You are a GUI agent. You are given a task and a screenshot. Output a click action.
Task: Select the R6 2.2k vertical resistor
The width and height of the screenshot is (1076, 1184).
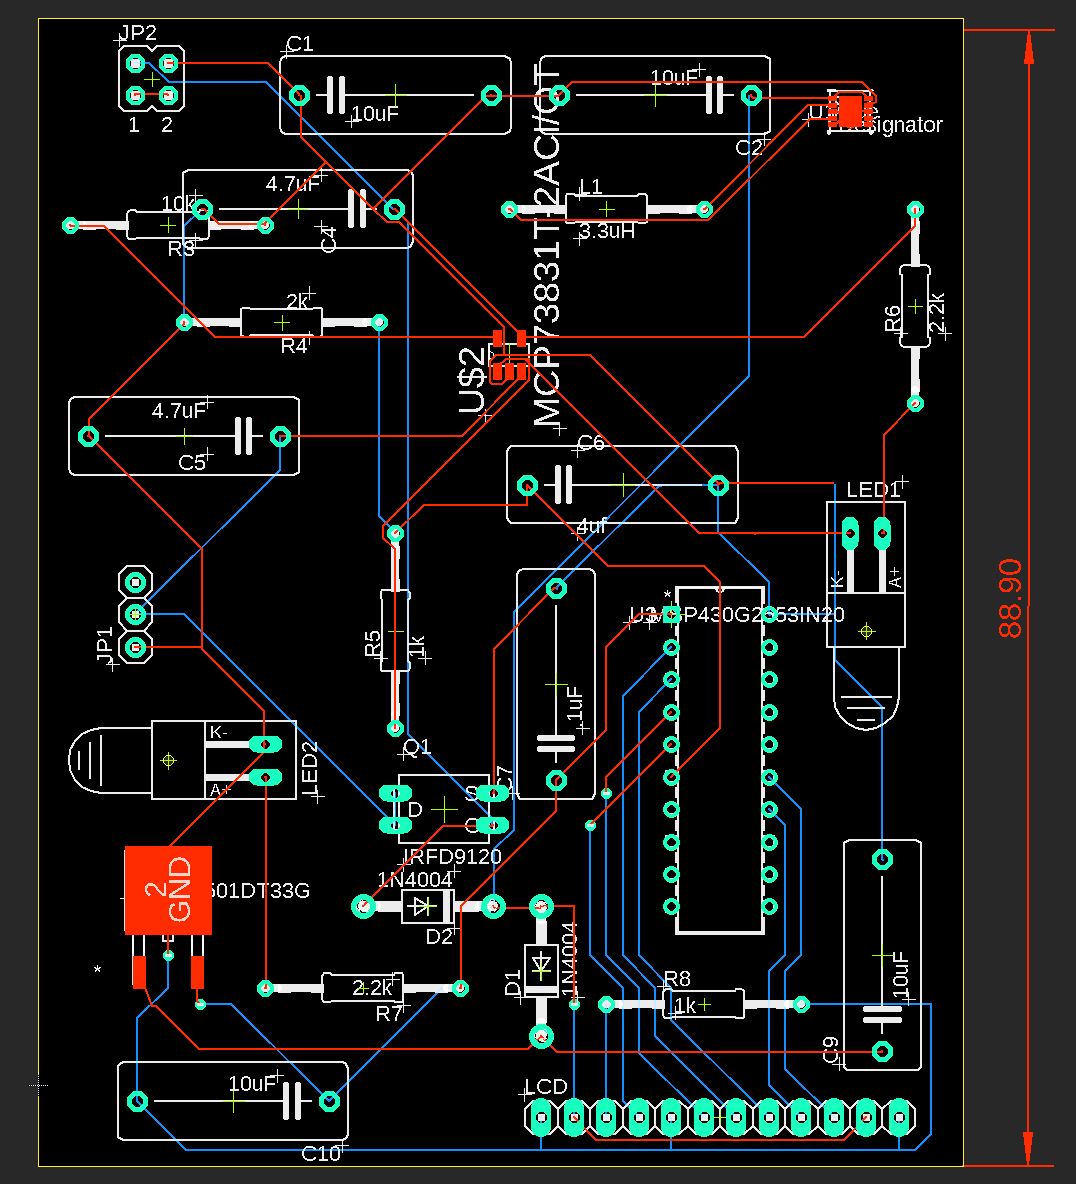[914, 306]
